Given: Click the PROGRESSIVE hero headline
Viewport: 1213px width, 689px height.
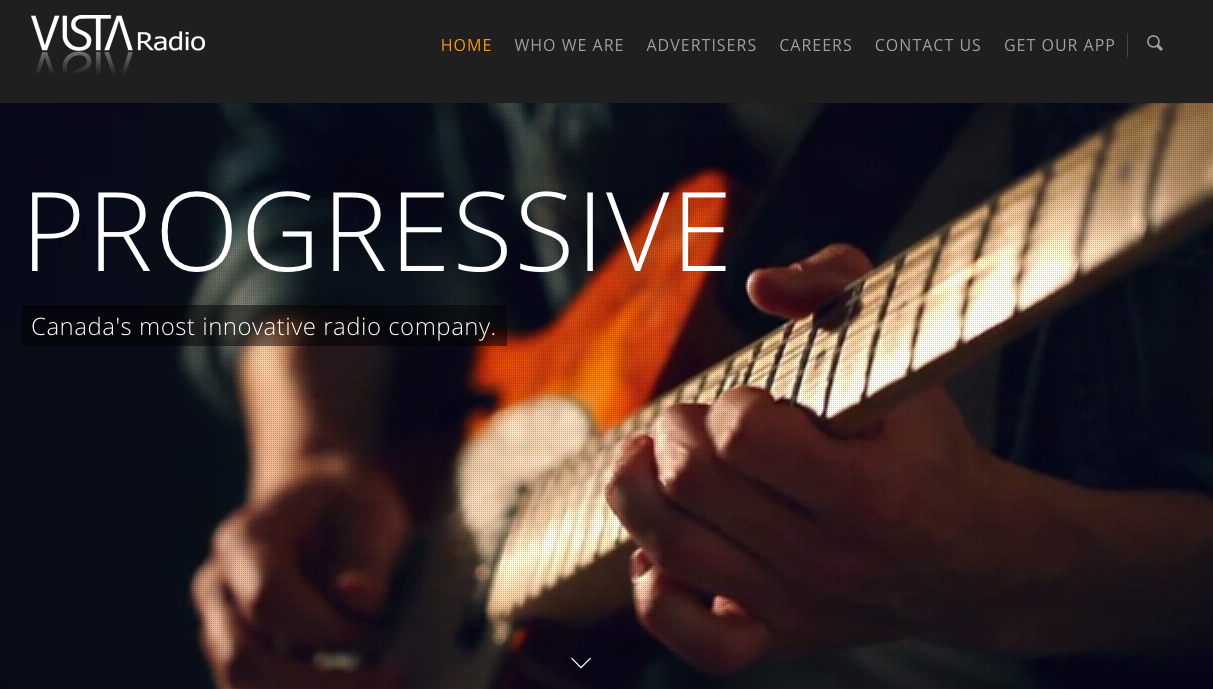Looking at the screenshot, I should point(377,231).
